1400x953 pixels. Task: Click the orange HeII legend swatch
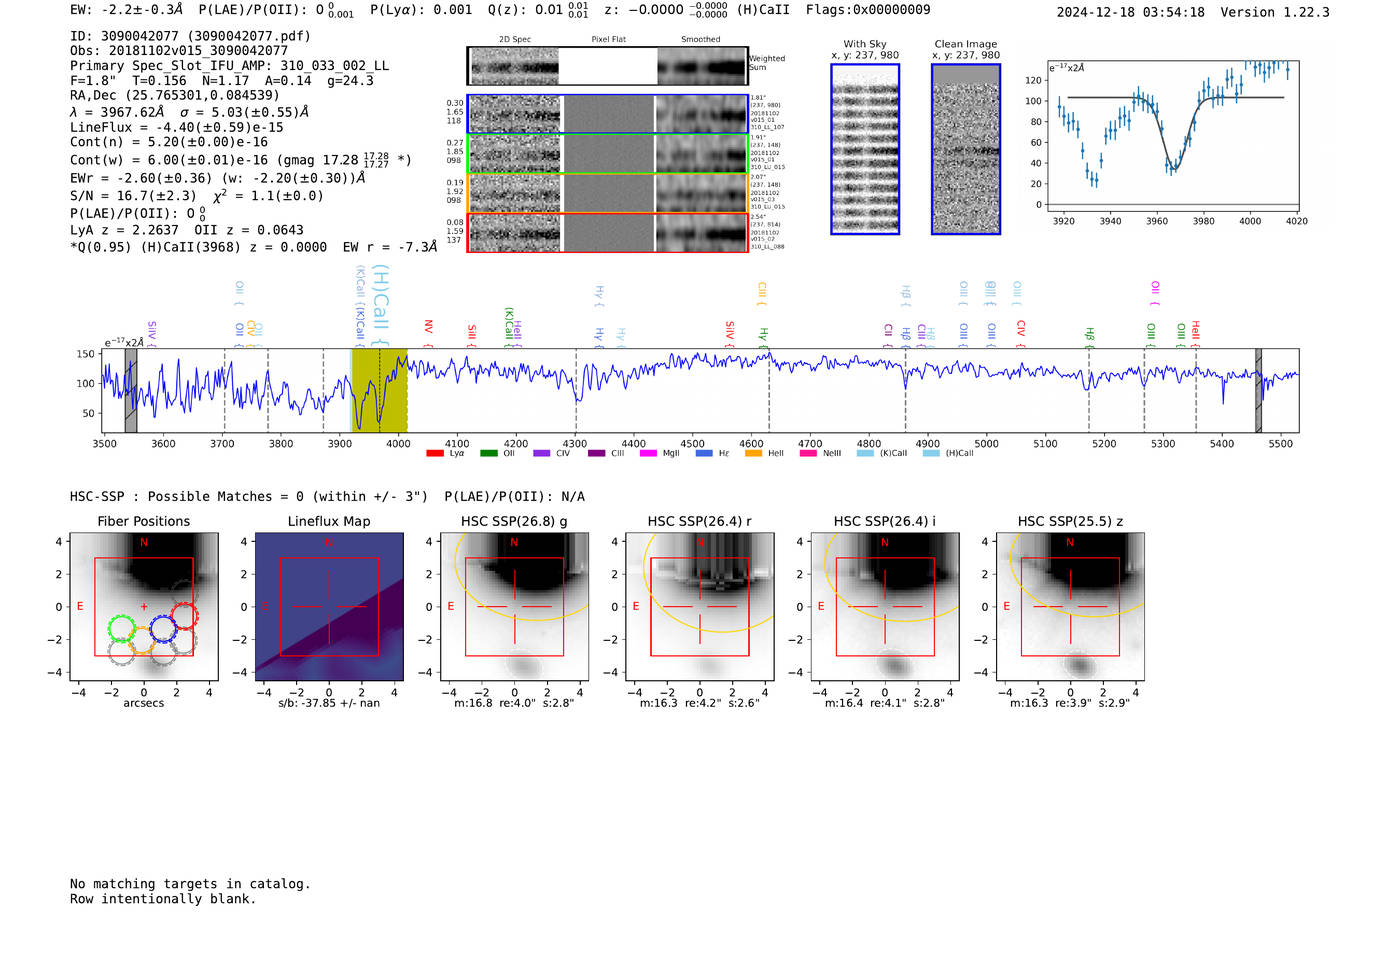click(x=753, y=454)
